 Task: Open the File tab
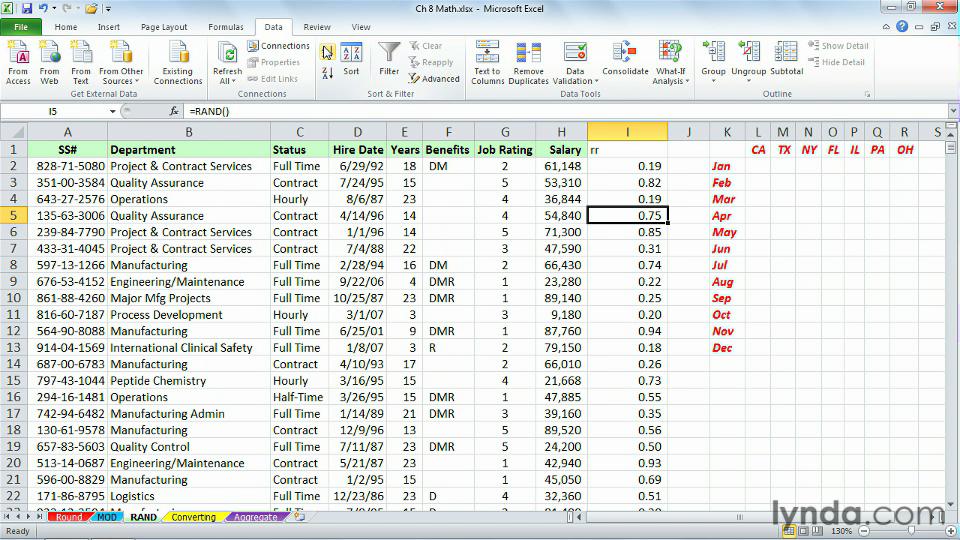(21, 27)
